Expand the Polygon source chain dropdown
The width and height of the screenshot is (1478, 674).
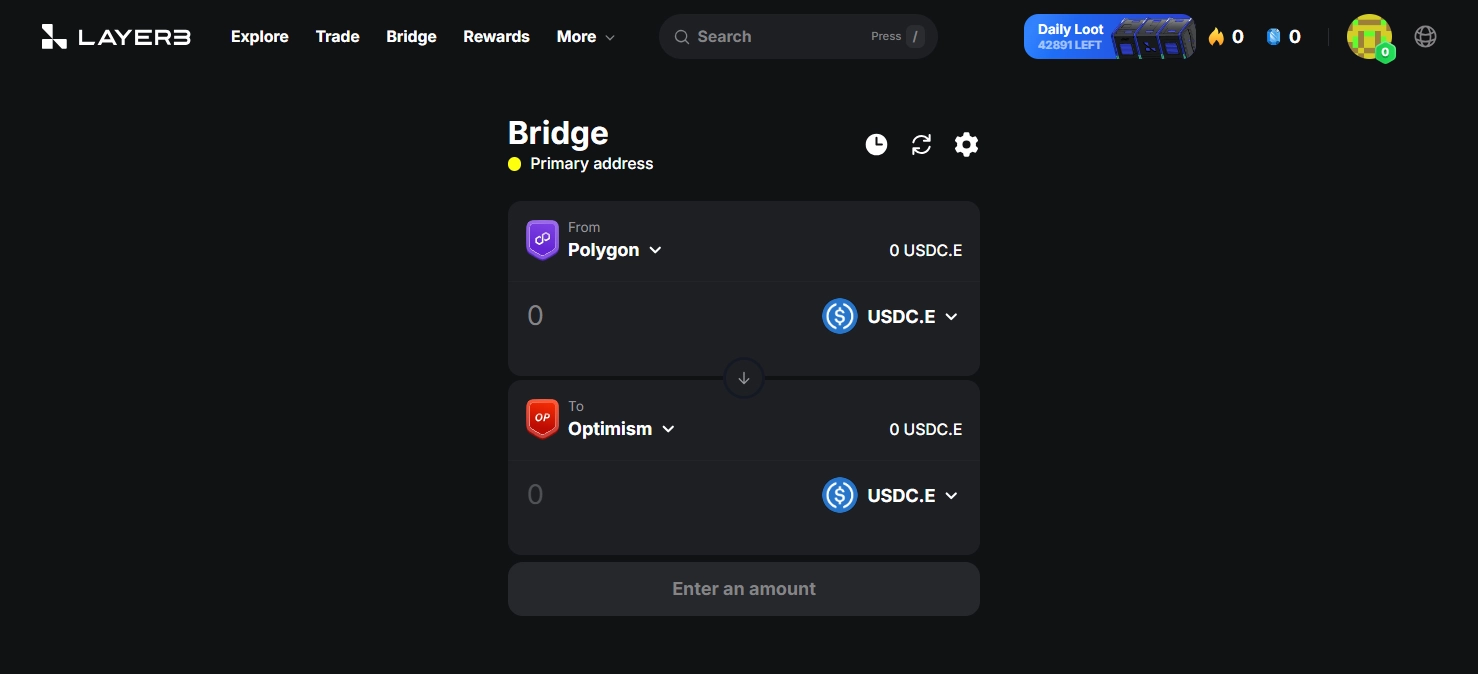(615, 250)
